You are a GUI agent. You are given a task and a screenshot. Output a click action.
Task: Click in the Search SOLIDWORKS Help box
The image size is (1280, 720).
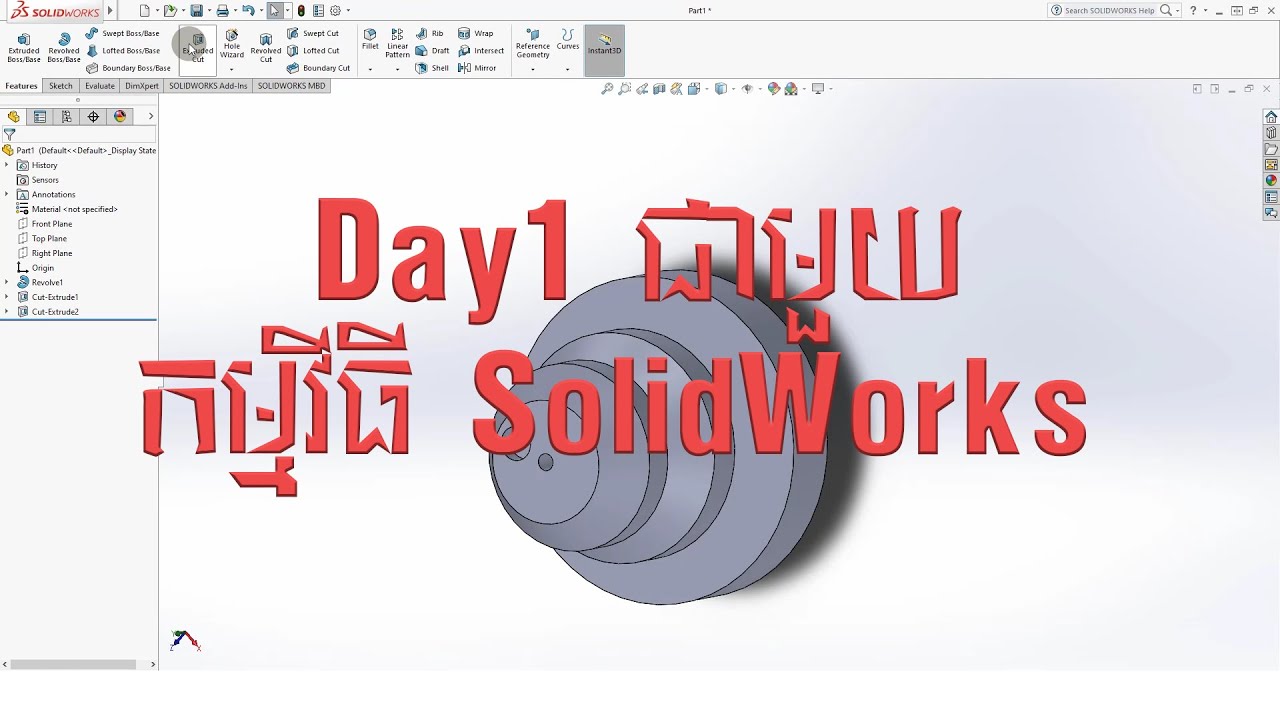(1109, 10)
